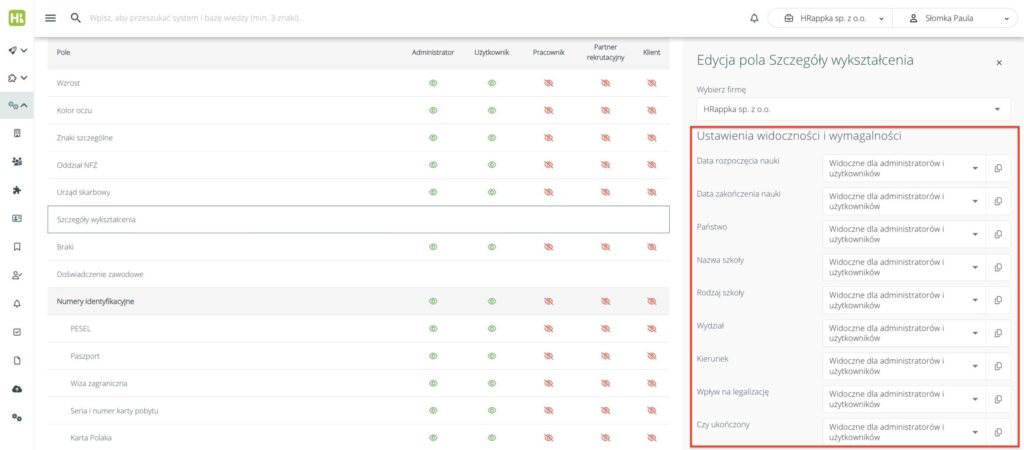The image size is (1024, 450).
Task: Open the people group sidebar icon
Action: pos(16,161)
